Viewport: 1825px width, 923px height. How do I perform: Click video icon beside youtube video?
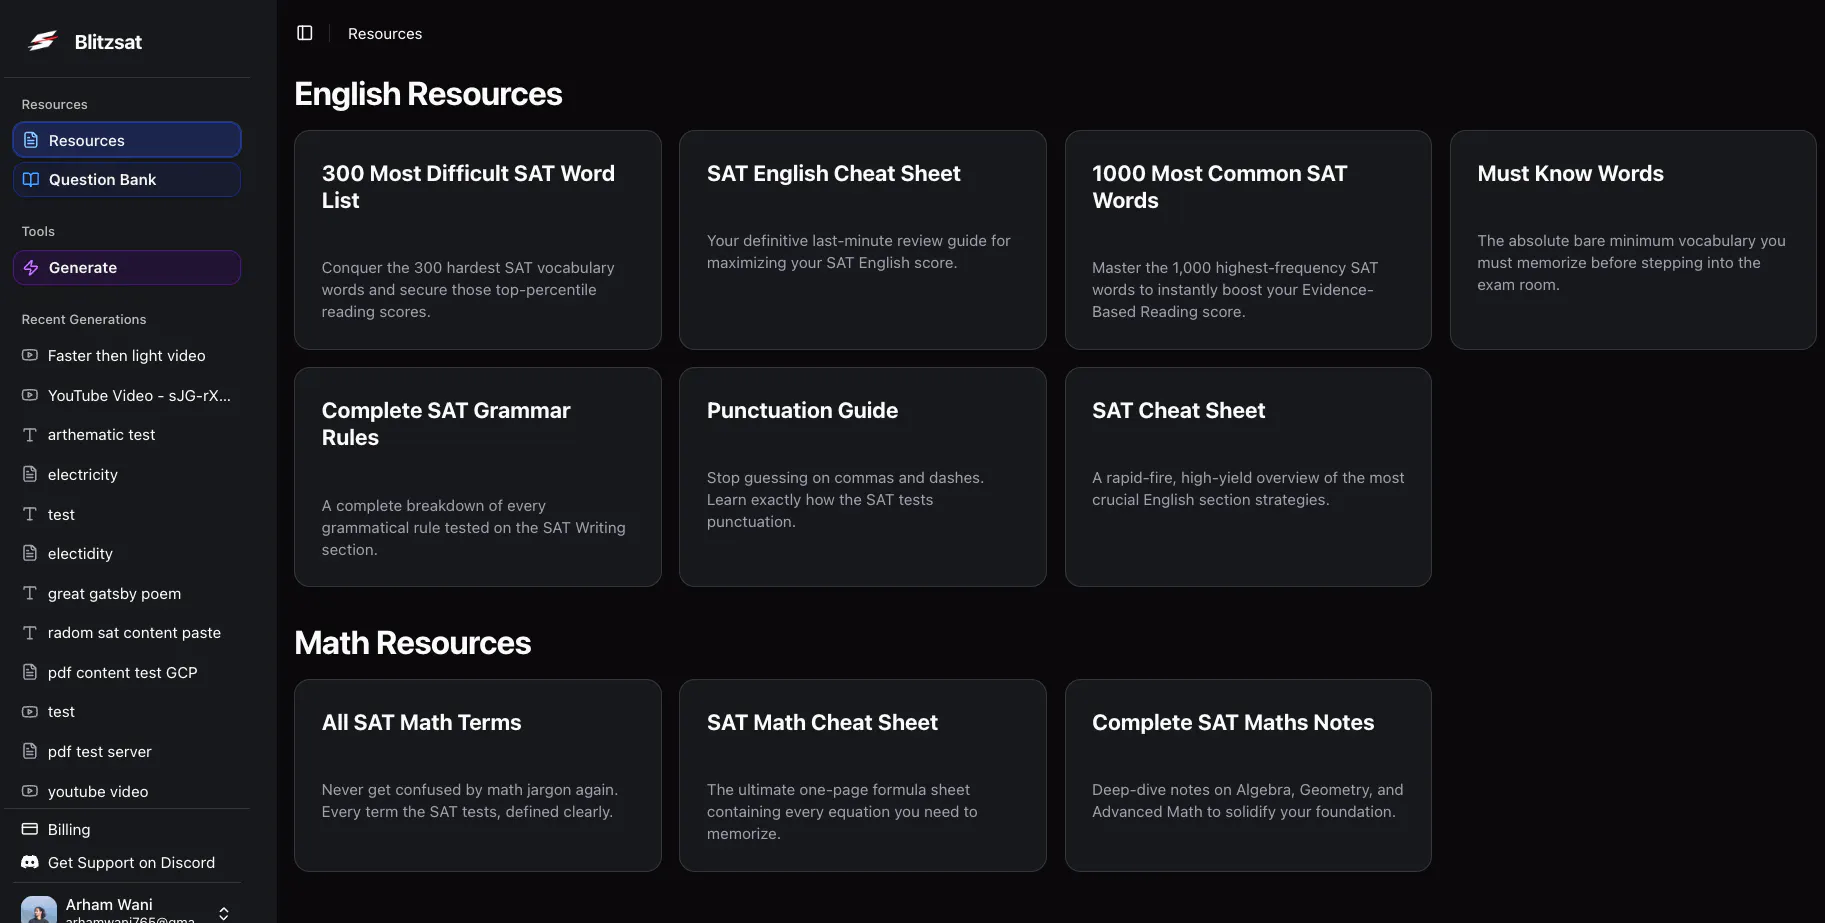click(x=30, y=791)
